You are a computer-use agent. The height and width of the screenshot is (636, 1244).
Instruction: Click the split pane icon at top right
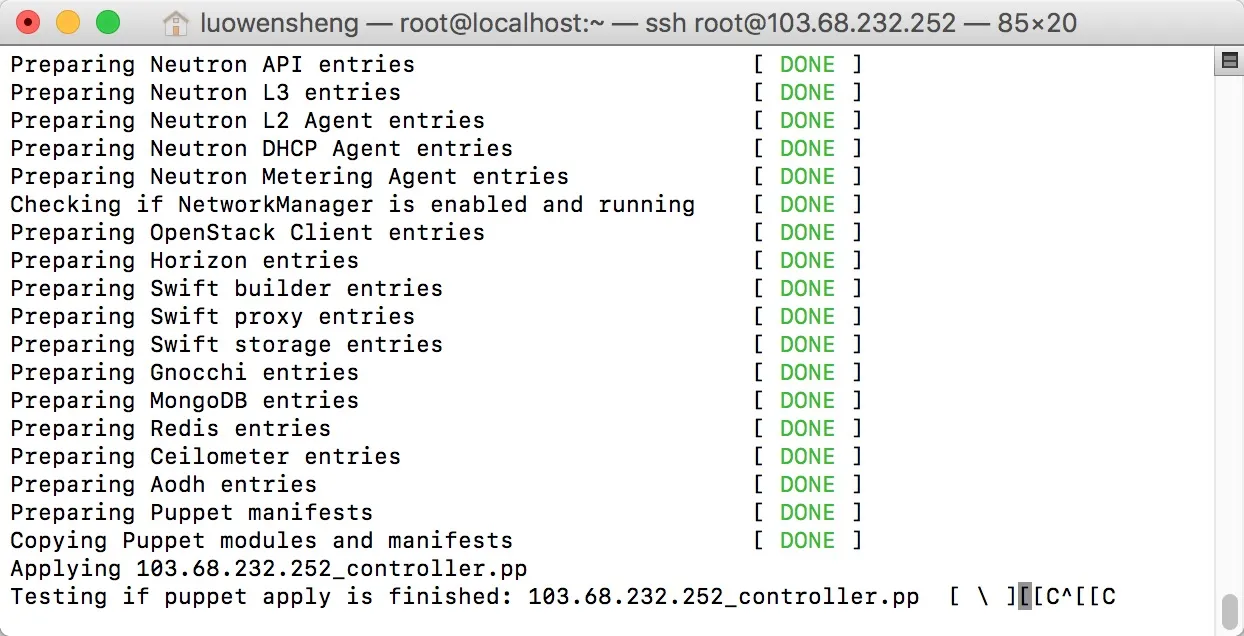(x=1230, y=63)
